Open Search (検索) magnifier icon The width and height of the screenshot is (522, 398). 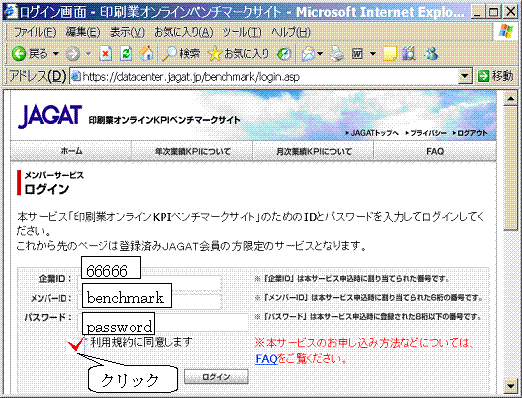click(x=169, y=53)
